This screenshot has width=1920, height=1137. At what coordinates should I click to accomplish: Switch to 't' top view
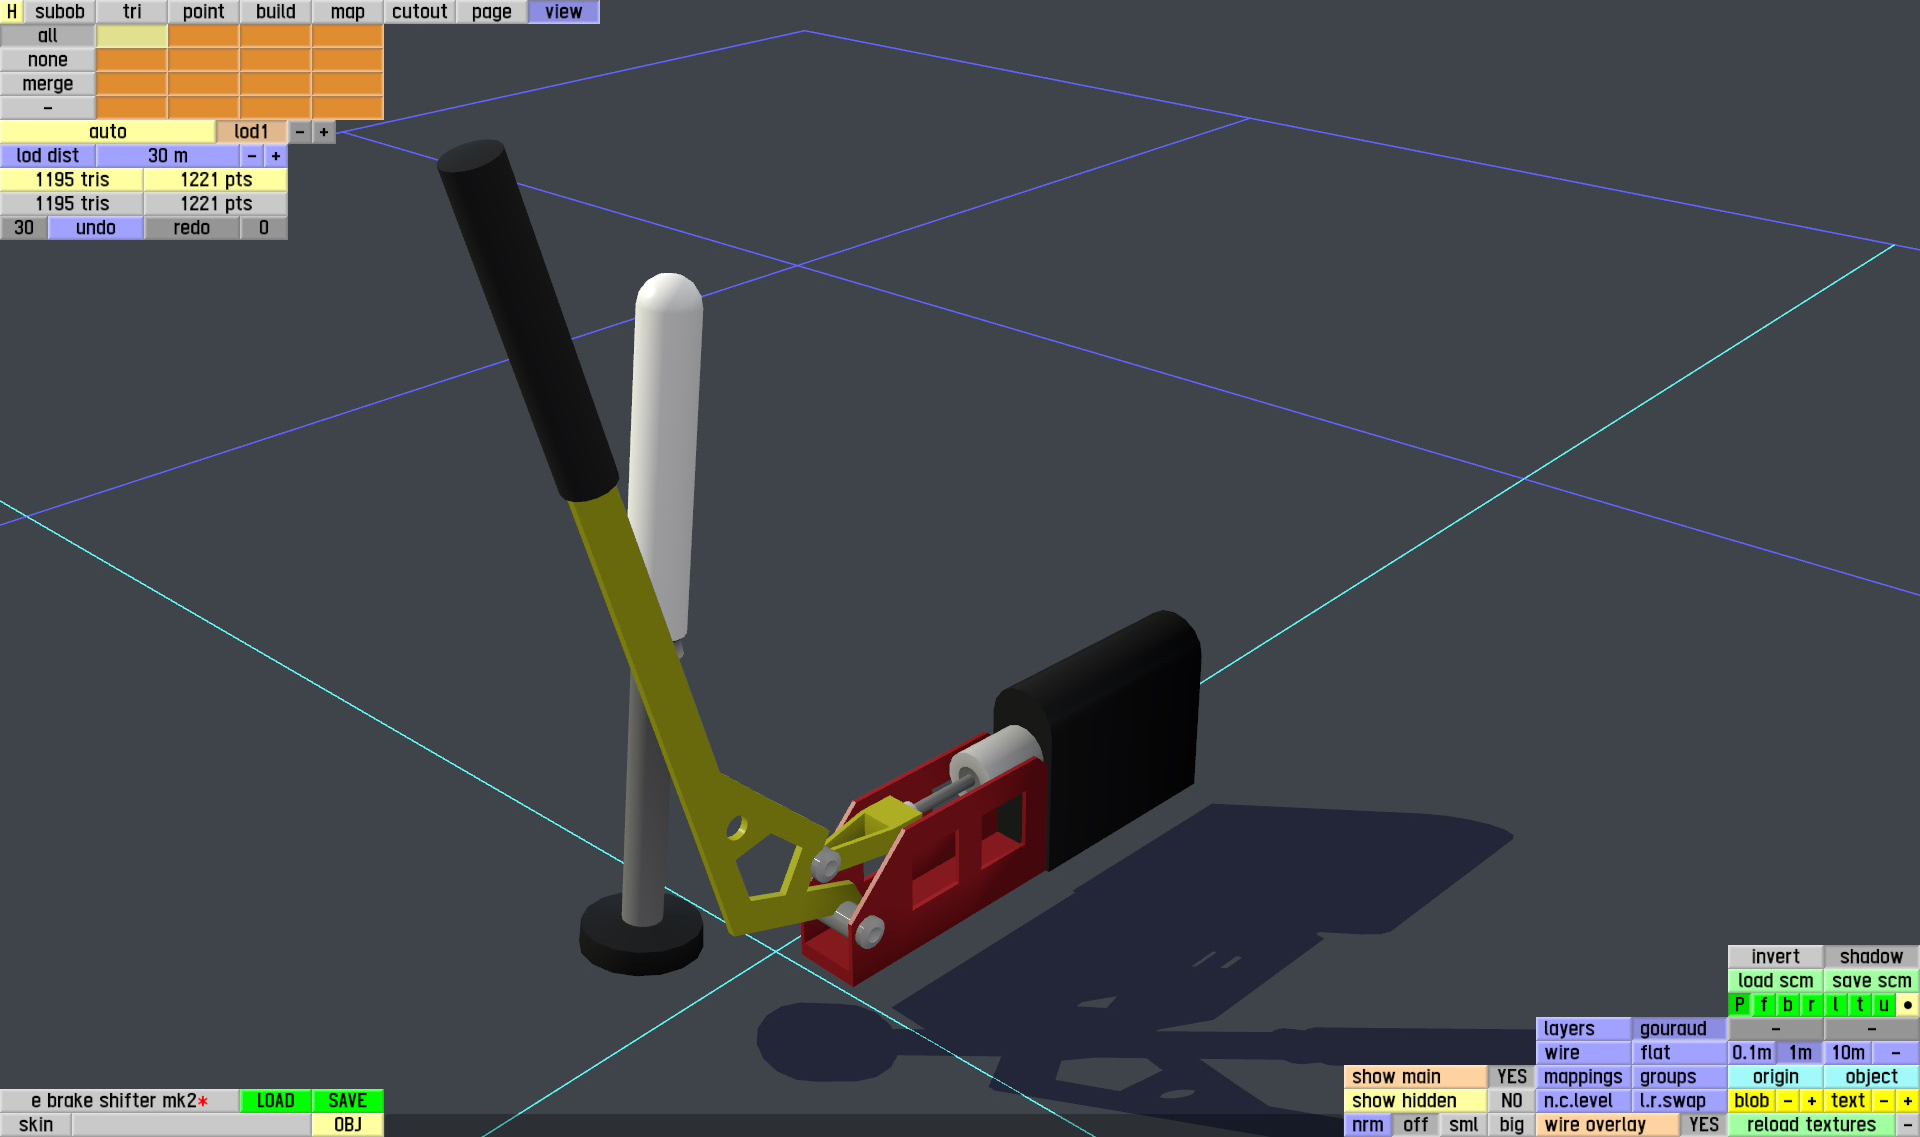[1859, 1005]
